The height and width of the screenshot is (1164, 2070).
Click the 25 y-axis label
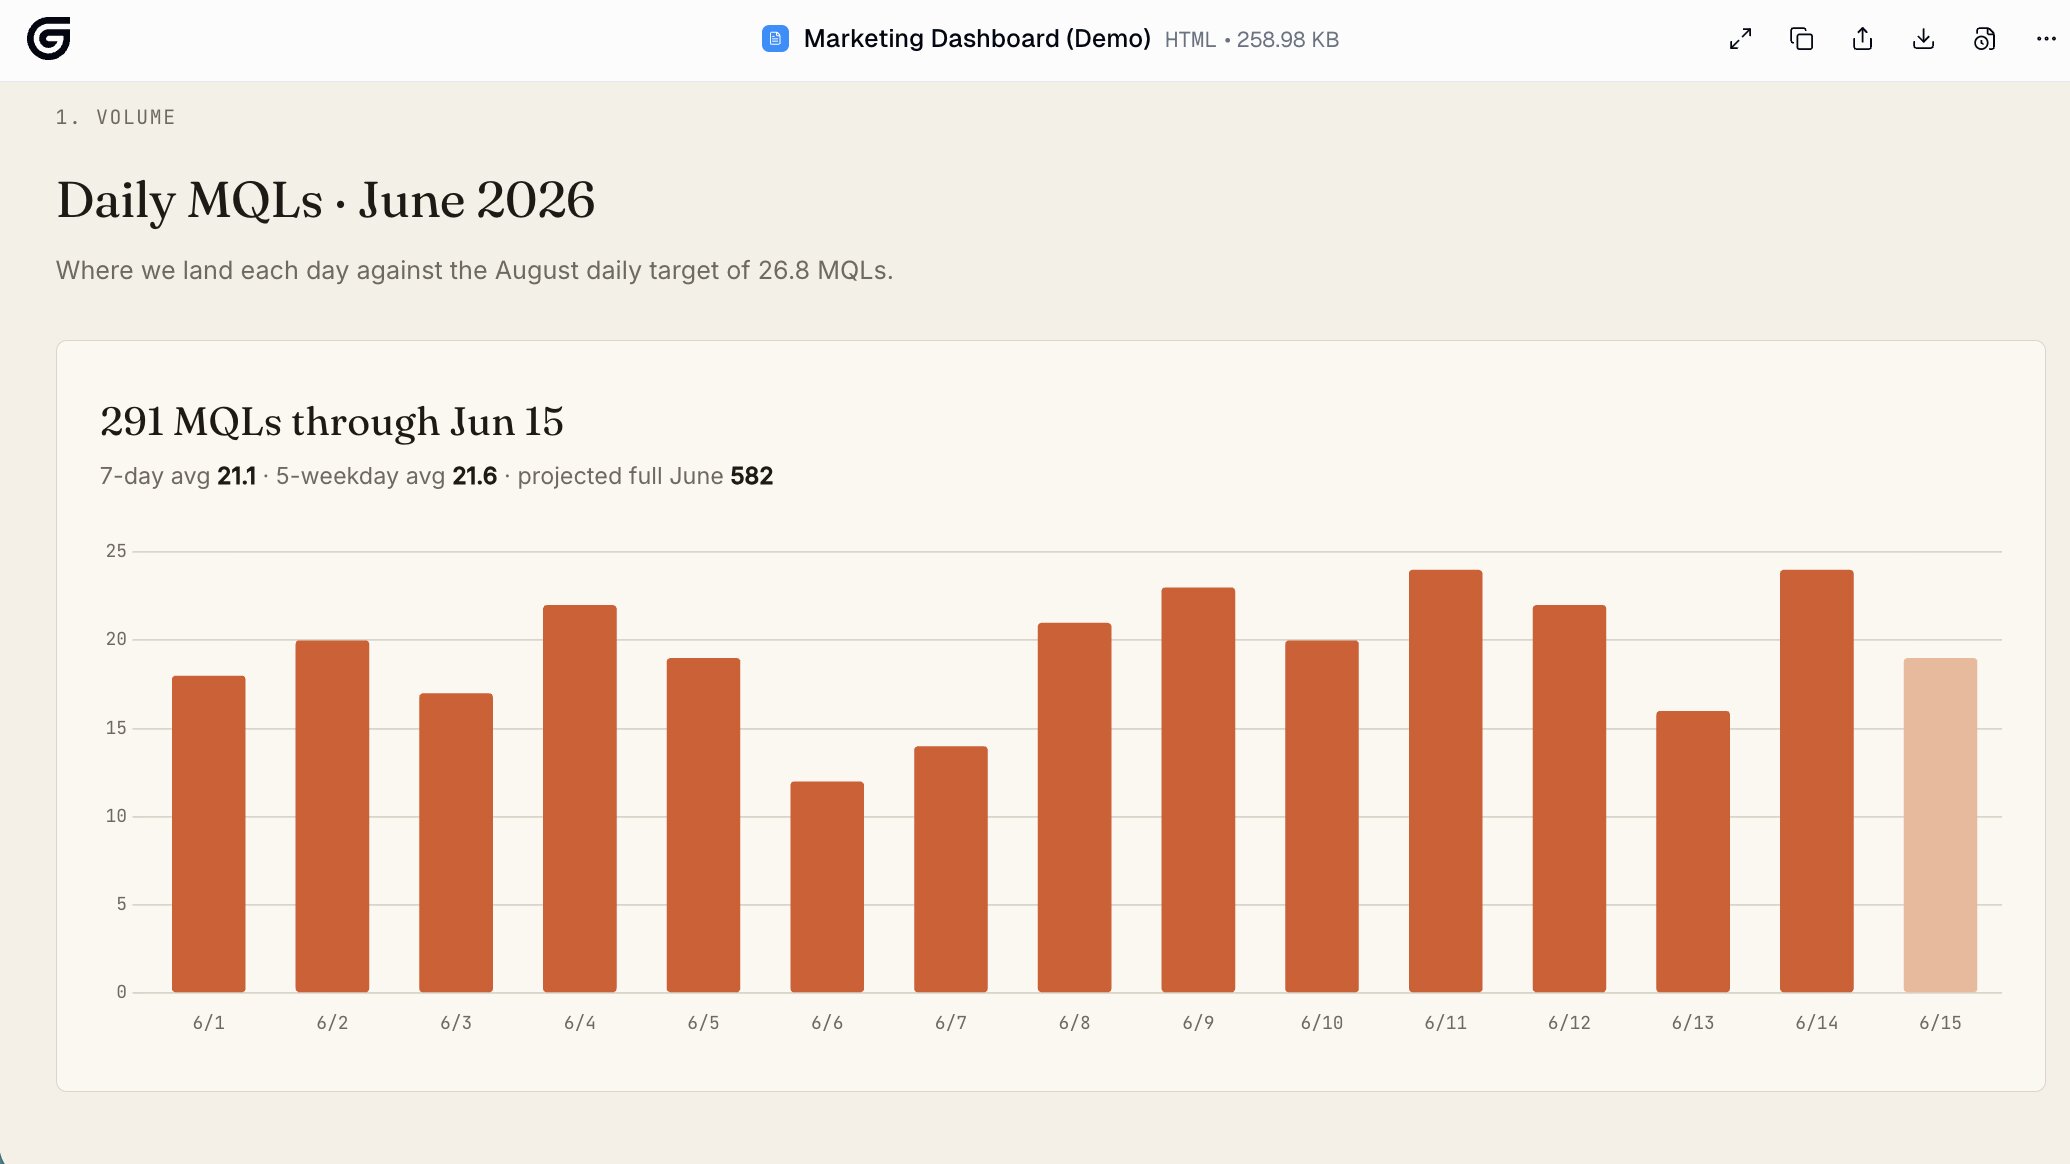(x=116, y=551)
